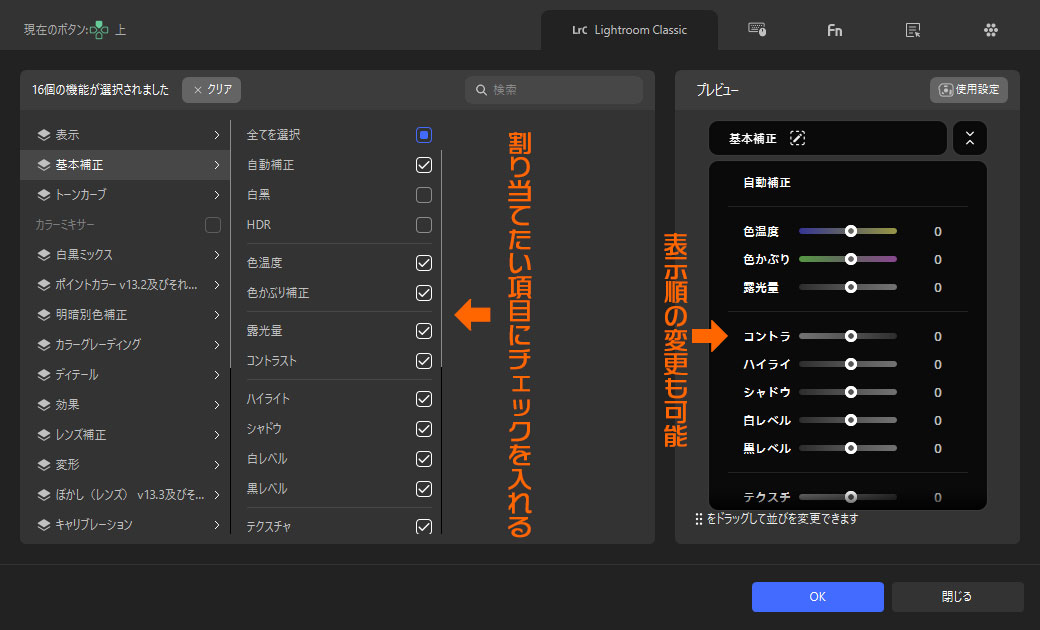Open the macro list tab icon

[912, 30]
